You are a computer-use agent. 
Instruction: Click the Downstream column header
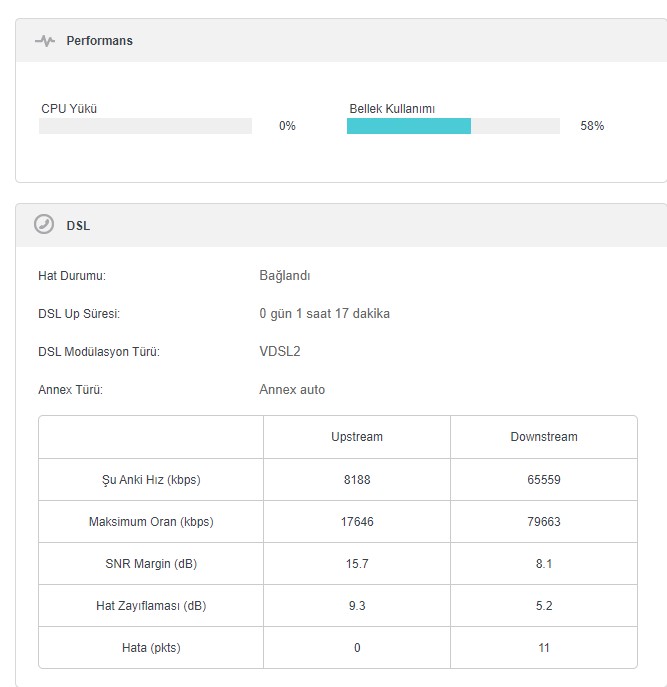tap(544, 437)
